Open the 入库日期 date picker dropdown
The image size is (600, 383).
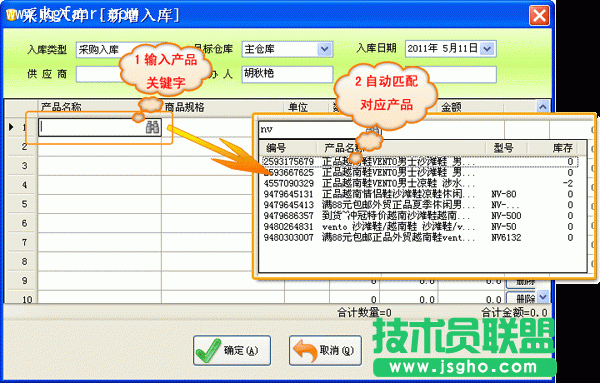tap(487, 49)
